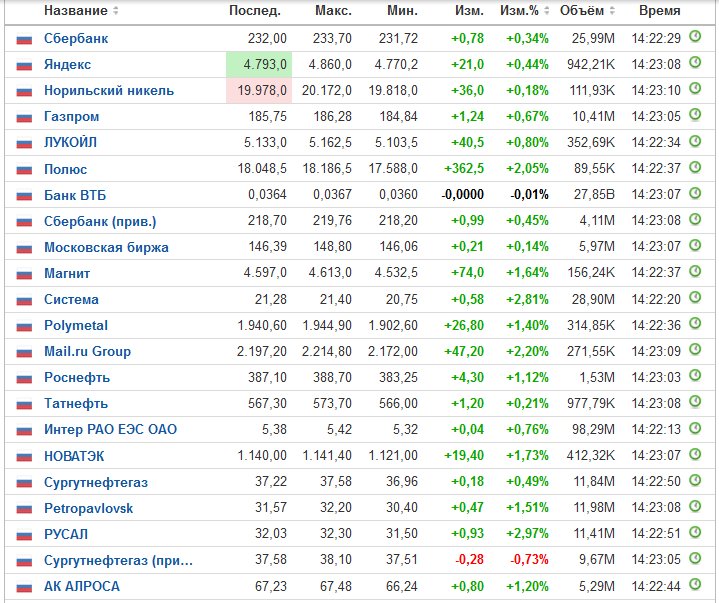Open the ЛУКОЙЛ stock link
This screenshot has width=719, height=603.
point(71,143)
